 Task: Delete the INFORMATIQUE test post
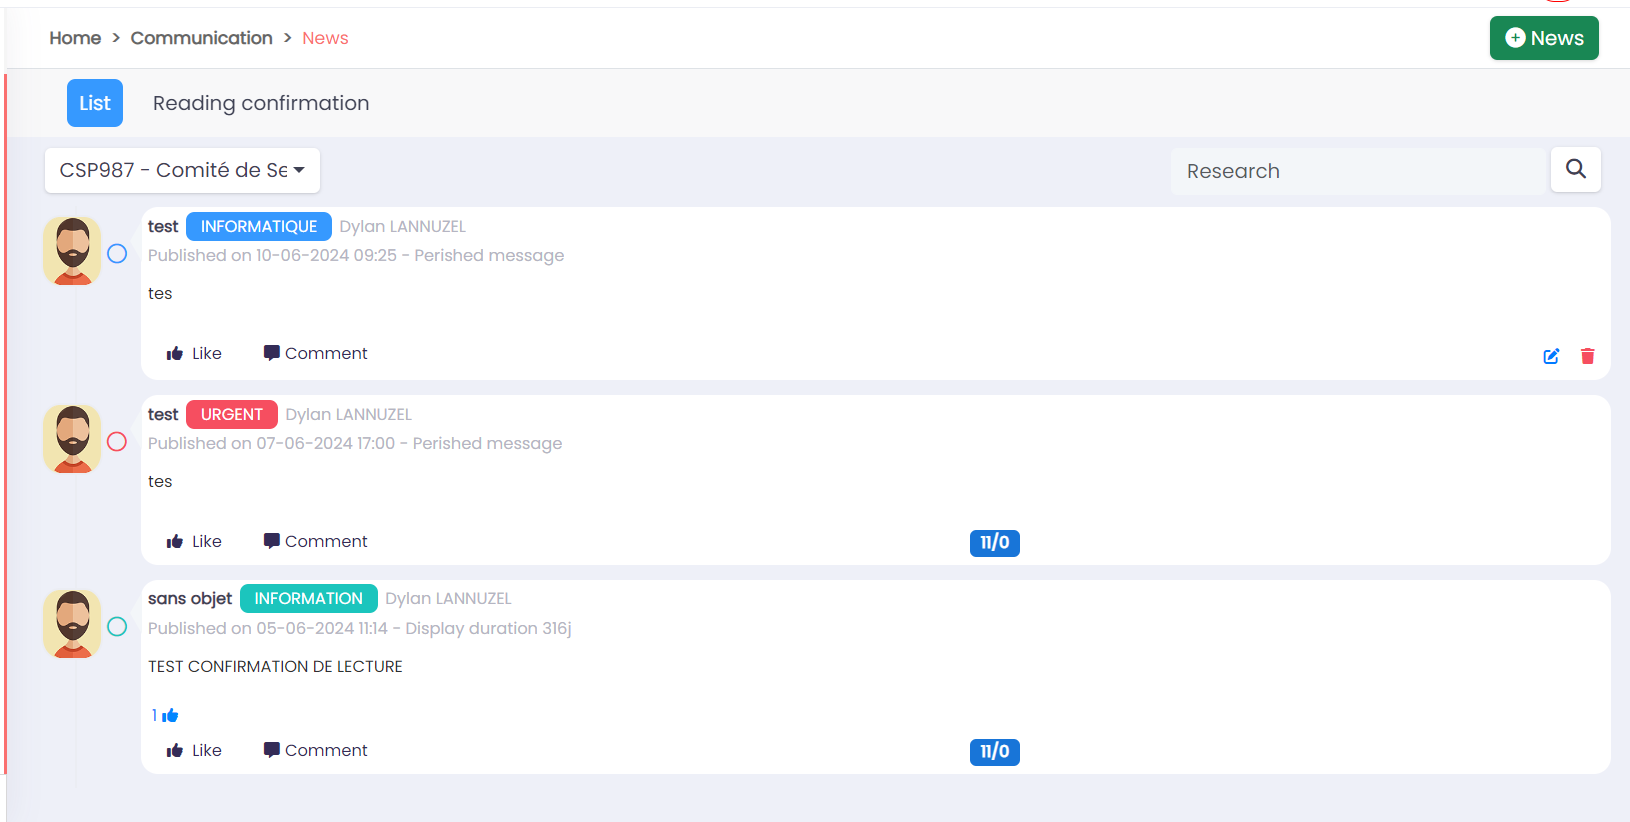[1587, 356]
